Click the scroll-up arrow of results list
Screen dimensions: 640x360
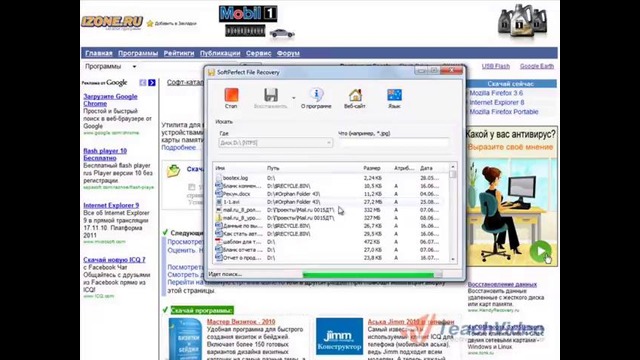coord(452,167)
